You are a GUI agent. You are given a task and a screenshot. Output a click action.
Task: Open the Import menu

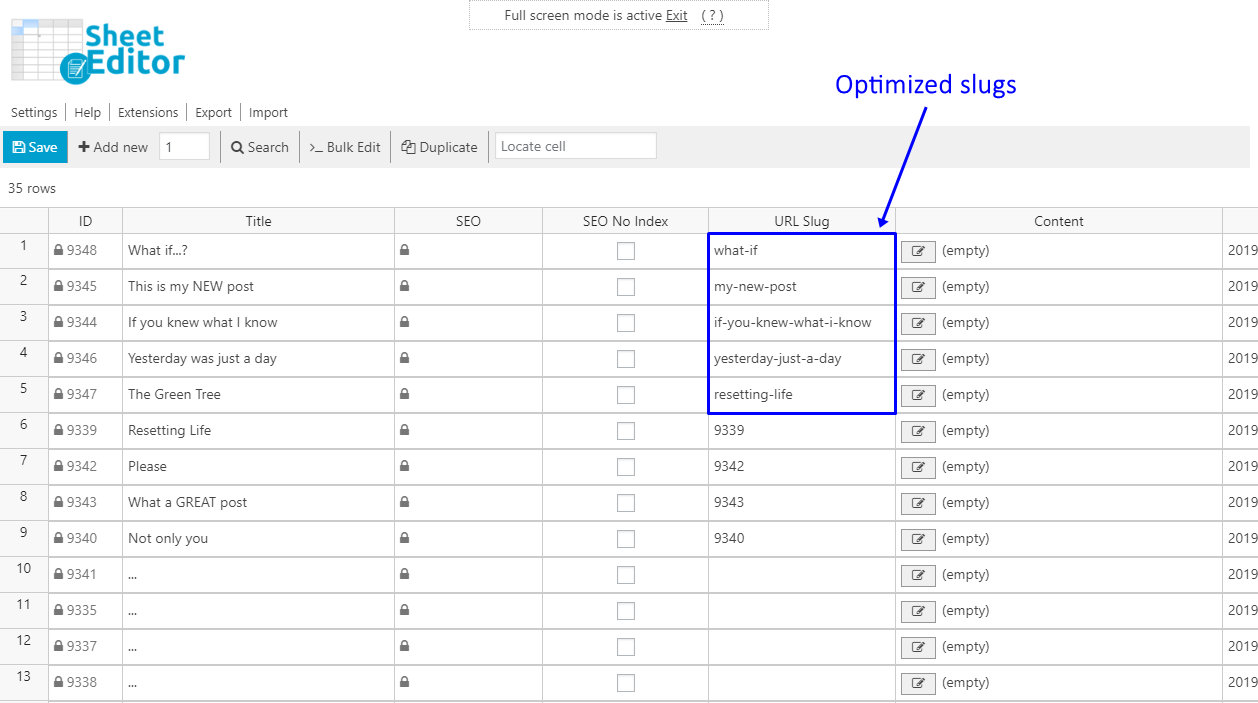268,113
